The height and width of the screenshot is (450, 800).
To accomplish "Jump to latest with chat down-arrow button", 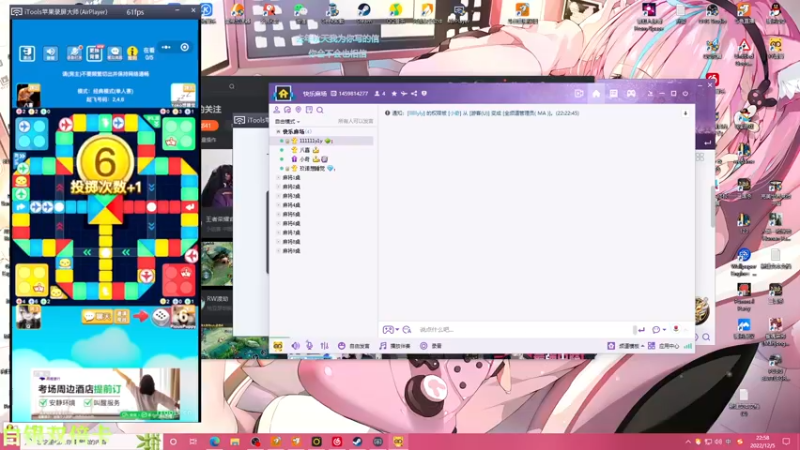I will [x=685, y=113].
